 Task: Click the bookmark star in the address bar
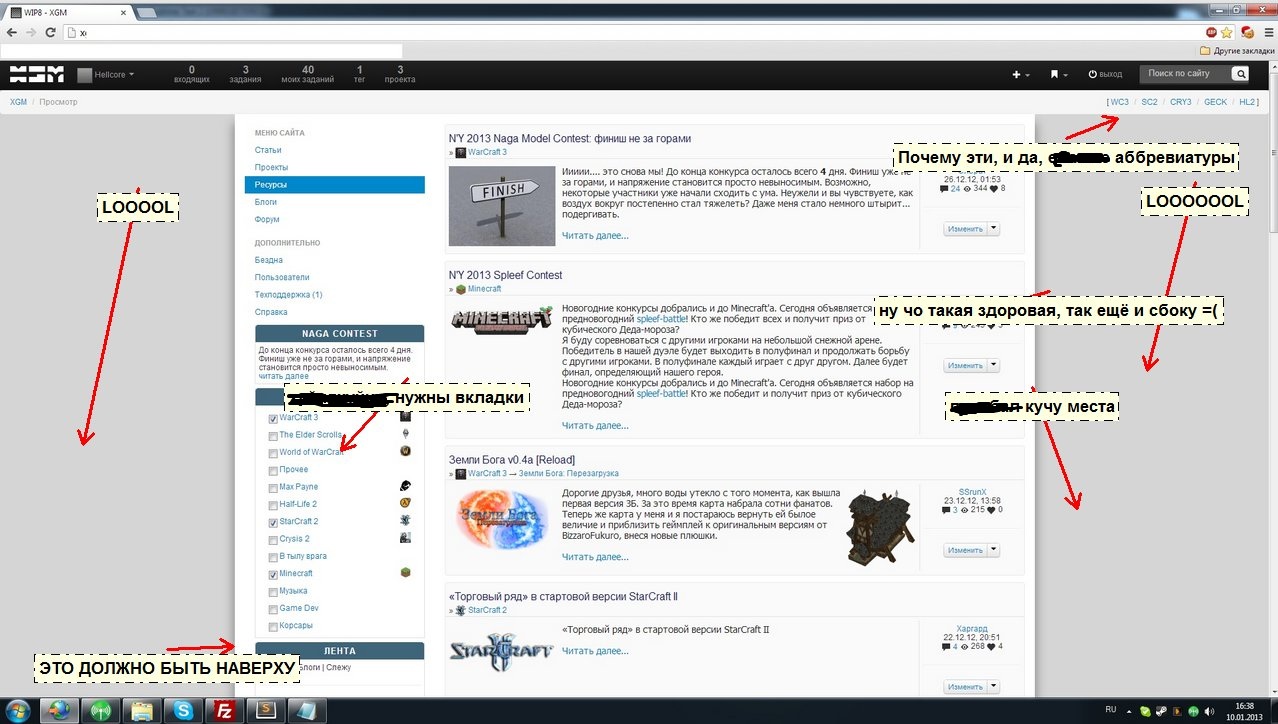coord(1226,32)
